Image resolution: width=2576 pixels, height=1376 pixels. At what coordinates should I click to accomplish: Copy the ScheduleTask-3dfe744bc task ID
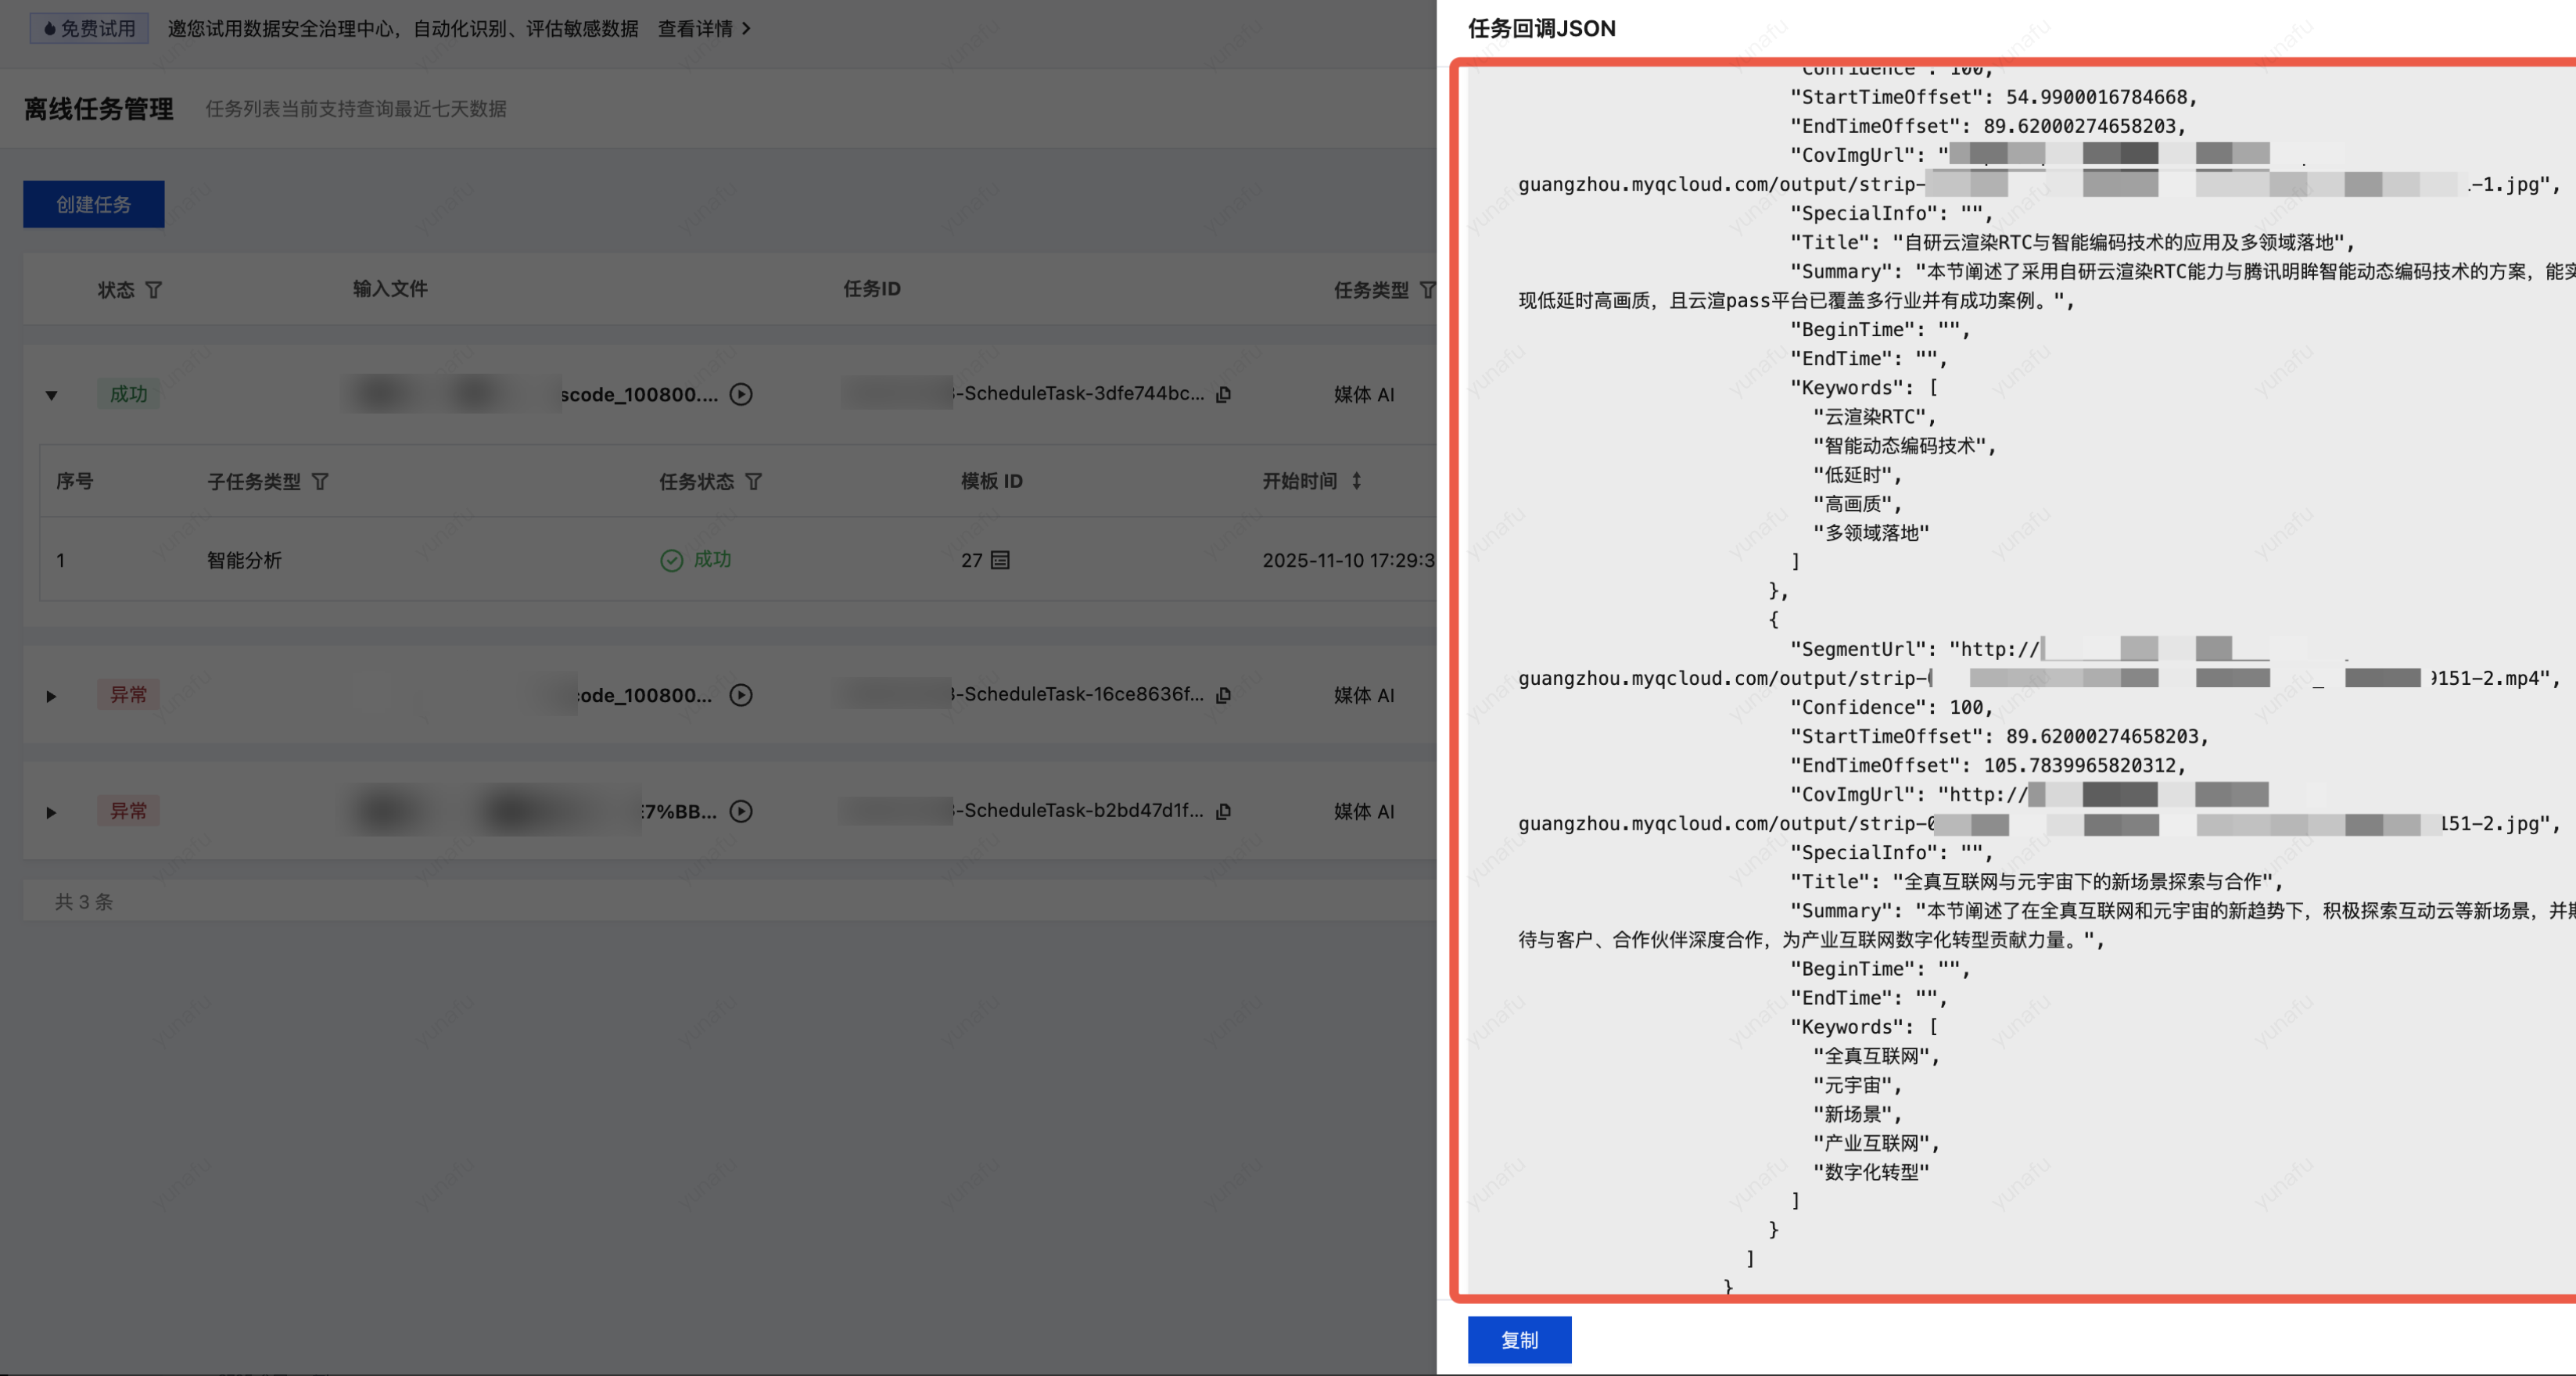[1223, 394]
